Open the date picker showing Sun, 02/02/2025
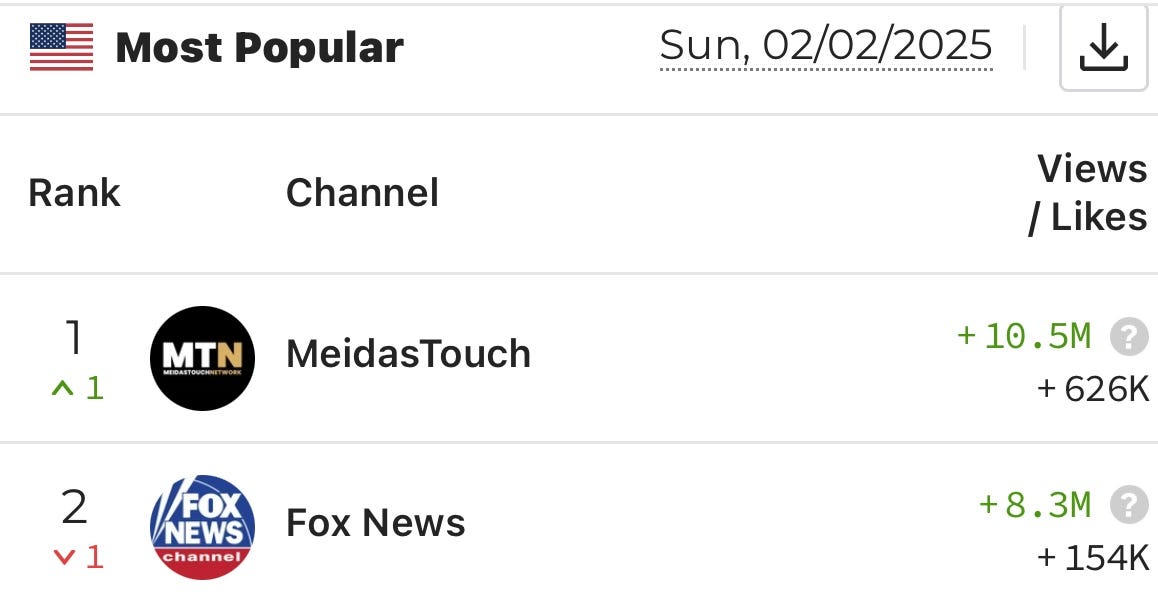Screen dimensions: 1158x600 826,46
